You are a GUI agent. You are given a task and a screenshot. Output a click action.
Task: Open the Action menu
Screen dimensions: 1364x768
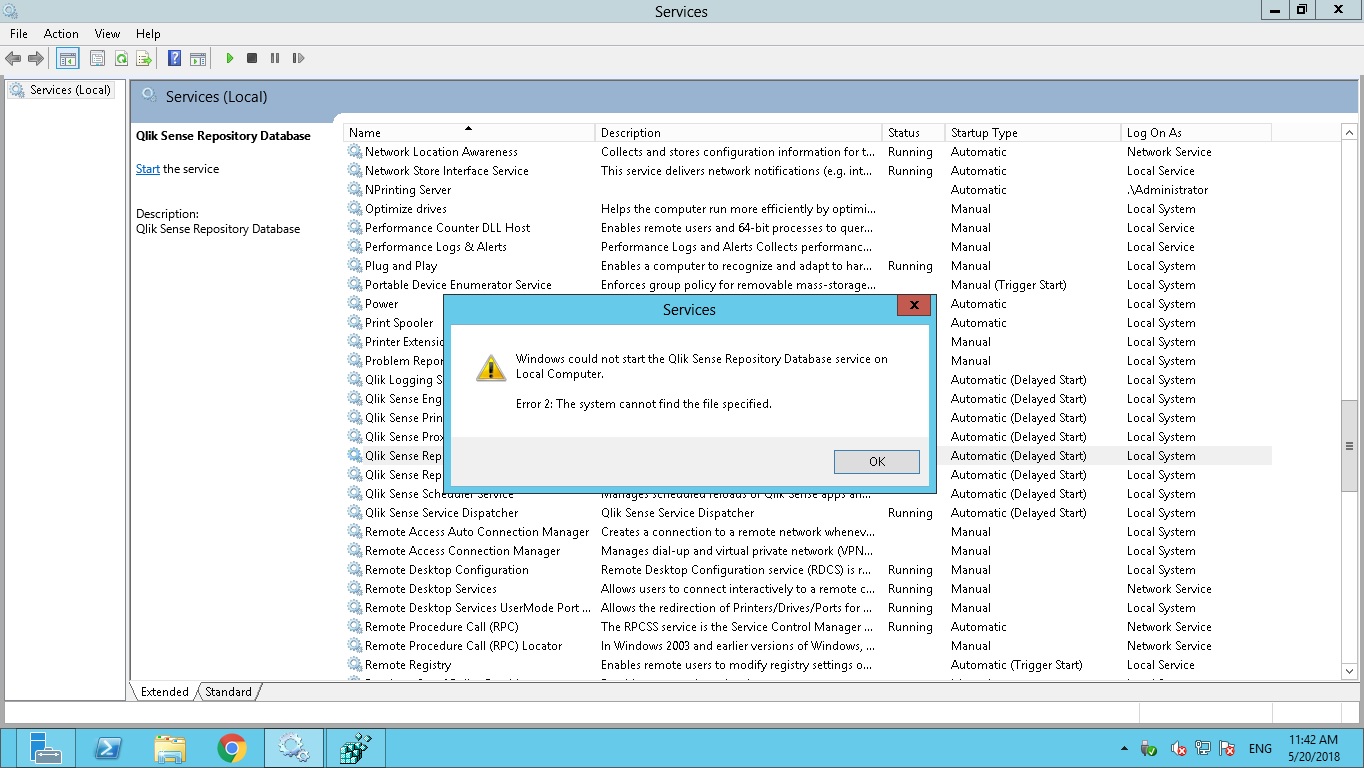[x=61, y=34]
